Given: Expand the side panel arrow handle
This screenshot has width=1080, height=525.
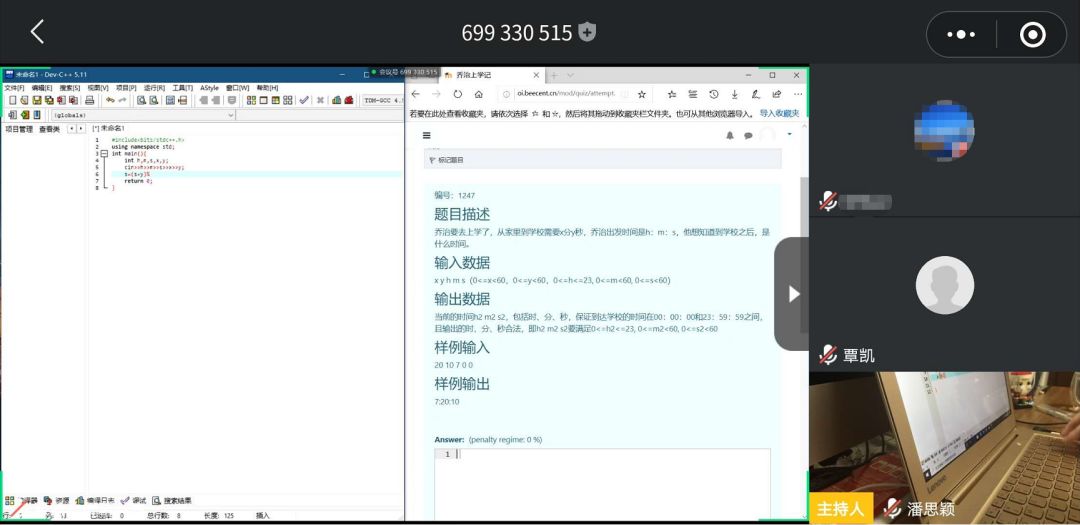Looking at the screenshot, I should click(793, 294).
